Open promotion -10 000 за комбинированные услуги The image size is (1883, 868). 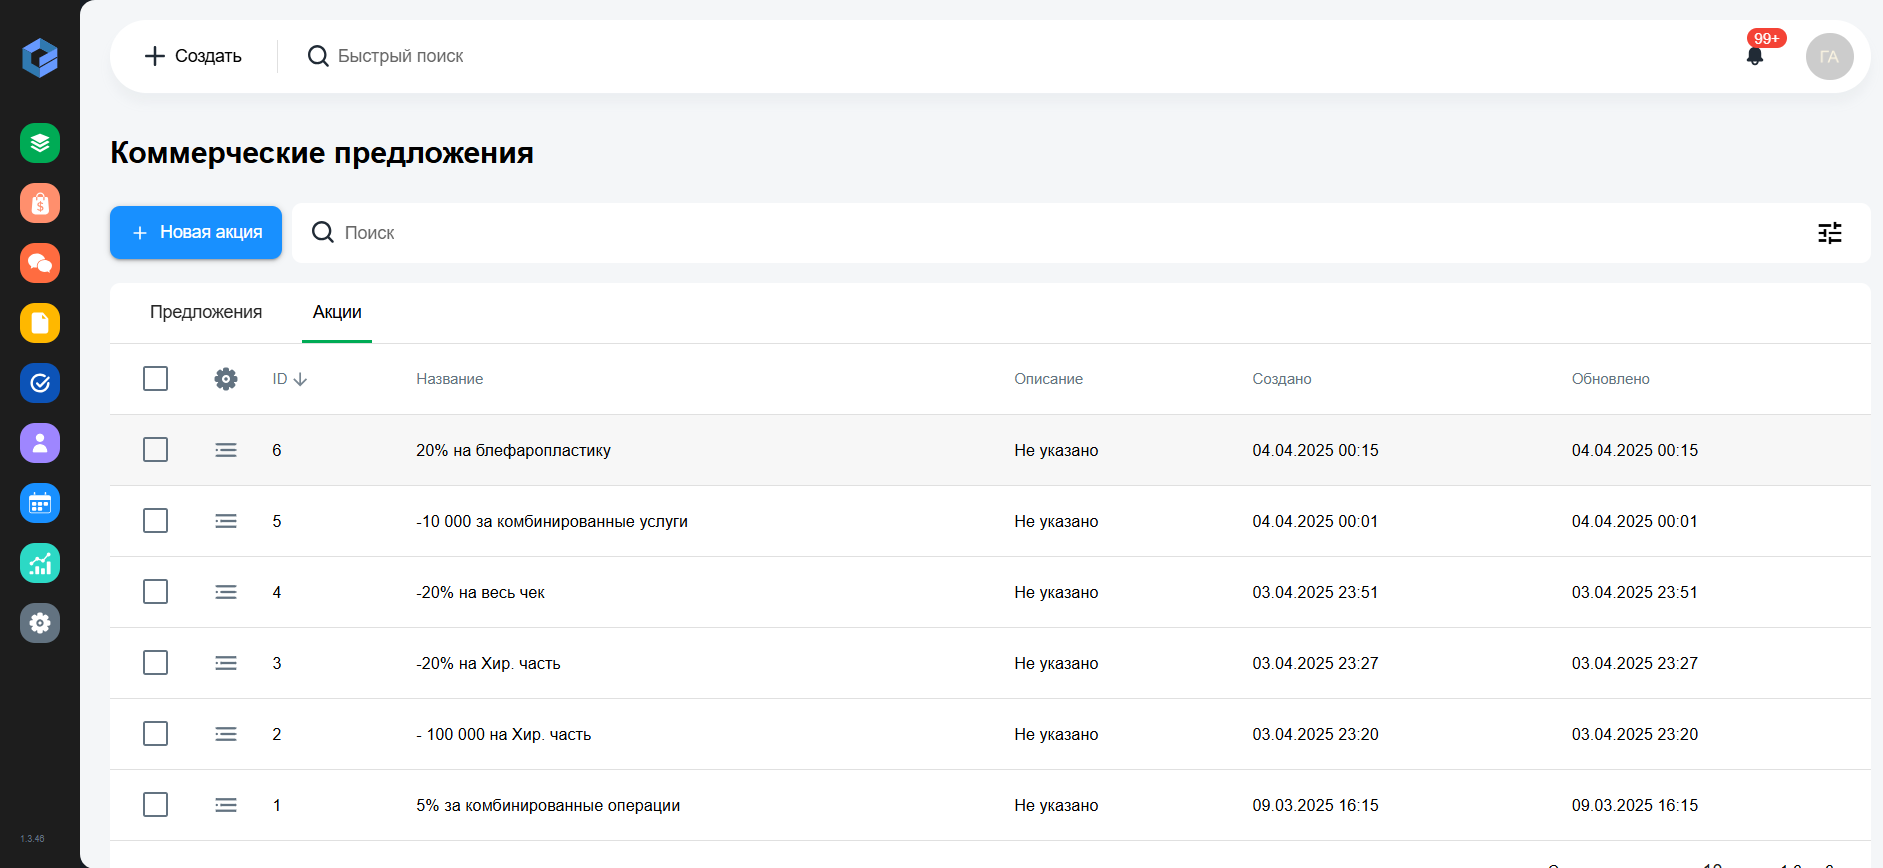click(552, 521)
